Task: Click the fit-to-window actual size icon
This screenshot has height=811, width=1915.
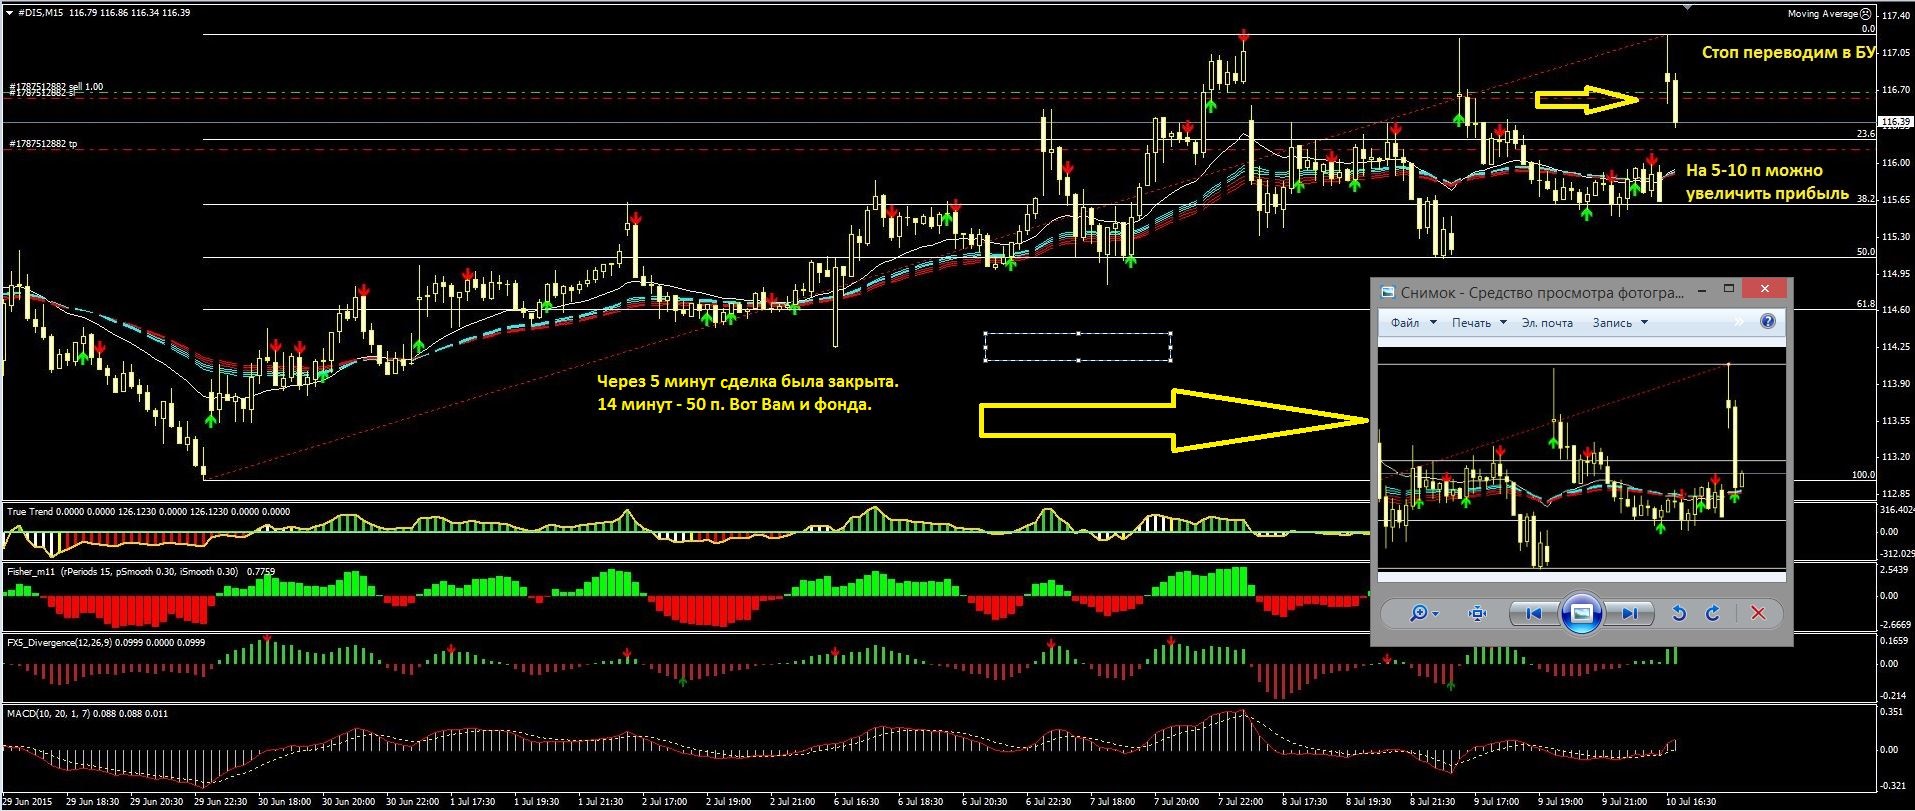Action: point(1477,613)
